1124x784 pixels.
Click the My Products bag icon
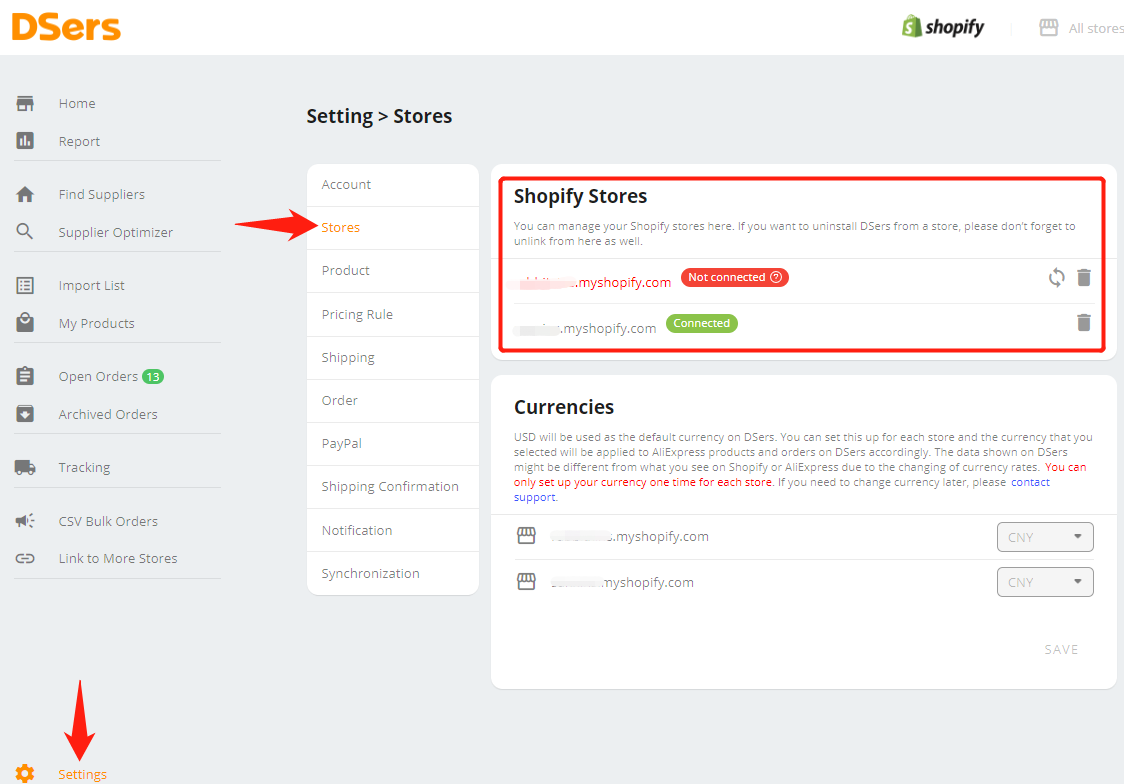[25, 322]
